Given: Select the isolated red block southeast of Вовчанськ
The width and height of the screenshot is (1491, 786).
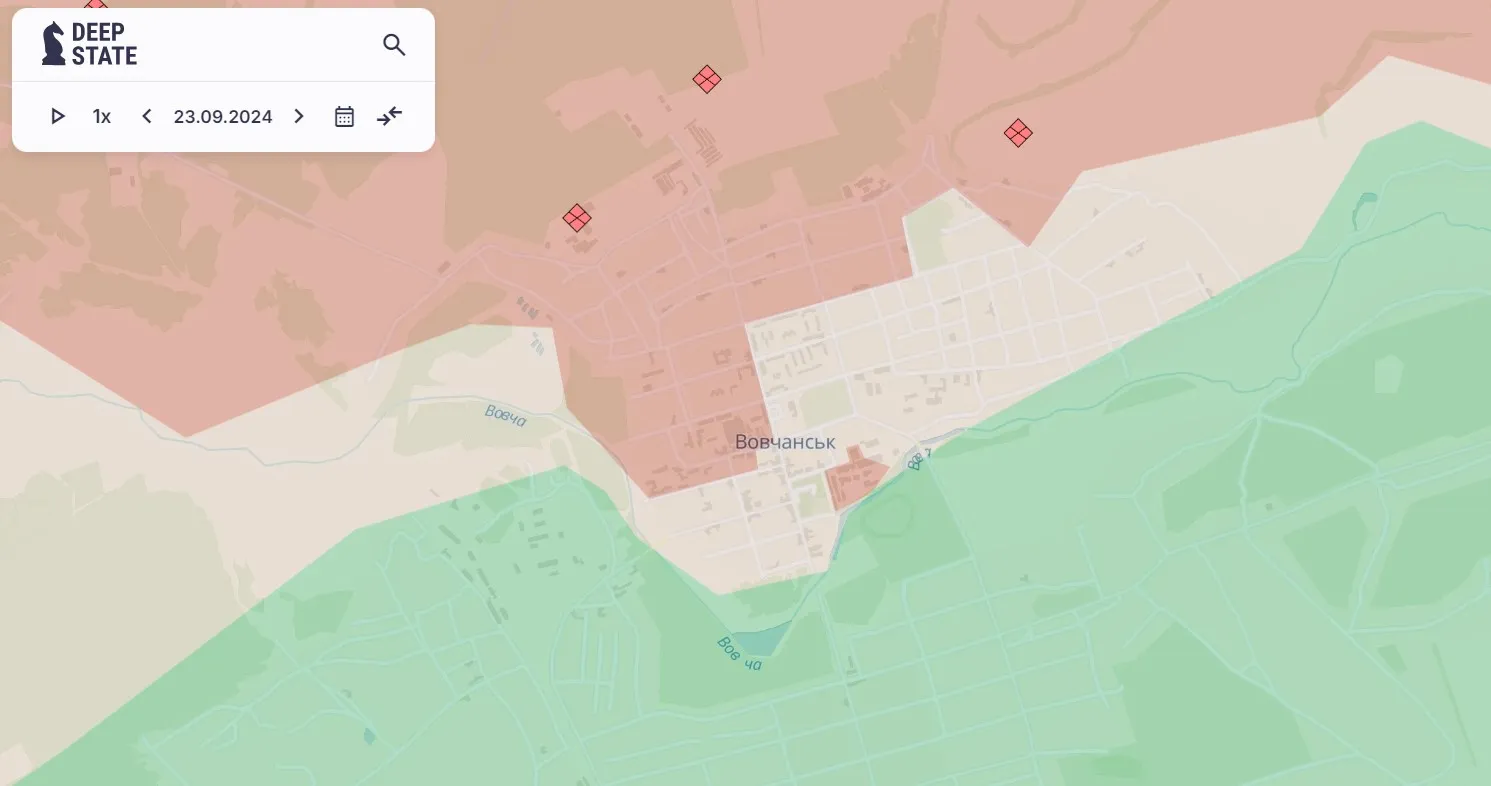Looking at the screenshot, I should tap(853, 478).
